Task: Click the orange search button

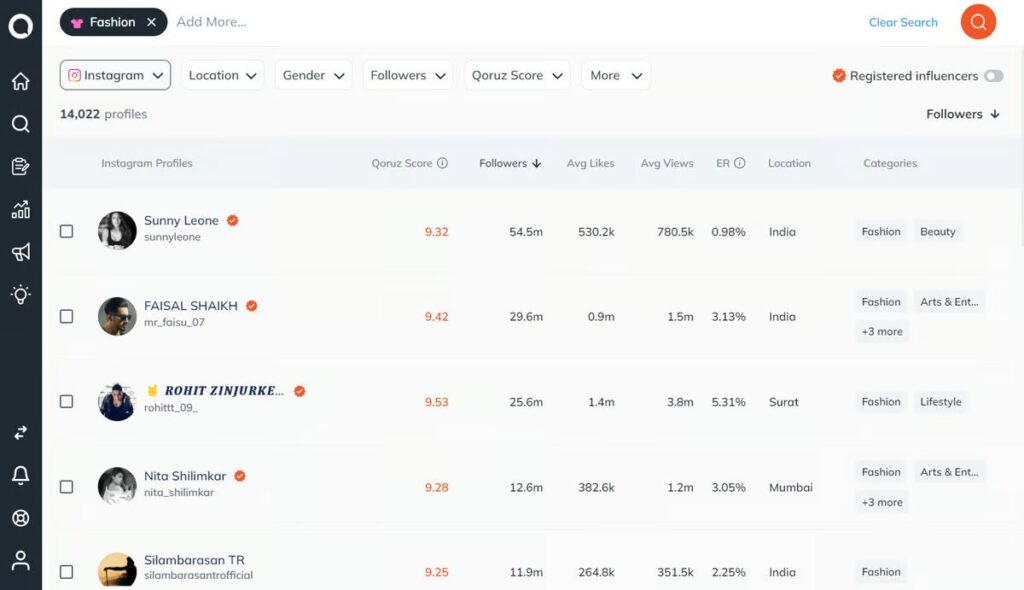Action: [x=978, y=22]
